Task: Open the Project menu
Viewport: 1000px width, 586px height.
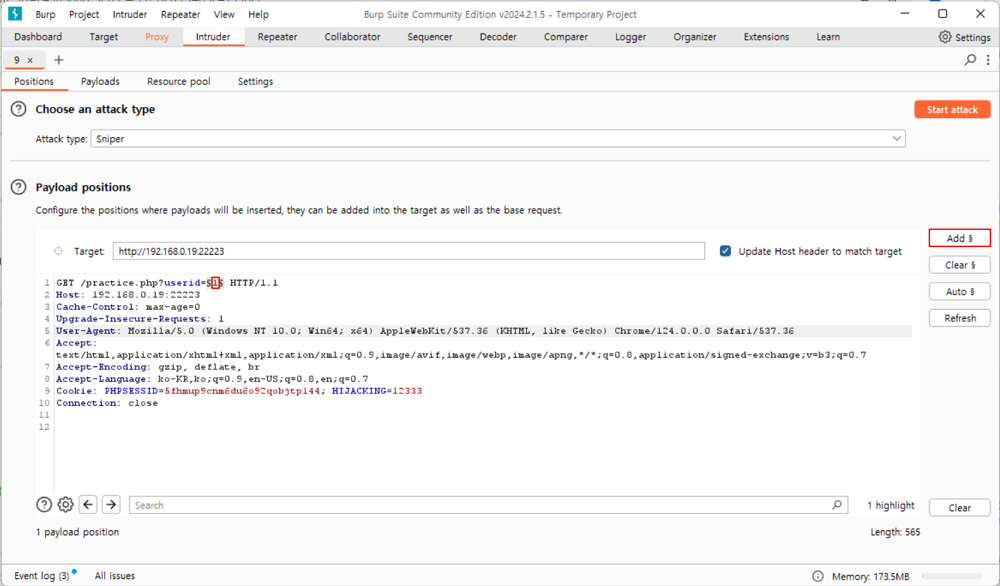Action: [84, 14]
